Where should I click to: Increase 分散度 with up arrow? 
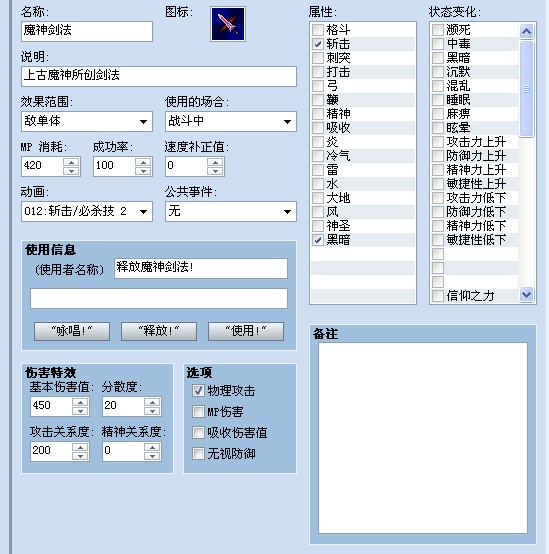point(152,402)
